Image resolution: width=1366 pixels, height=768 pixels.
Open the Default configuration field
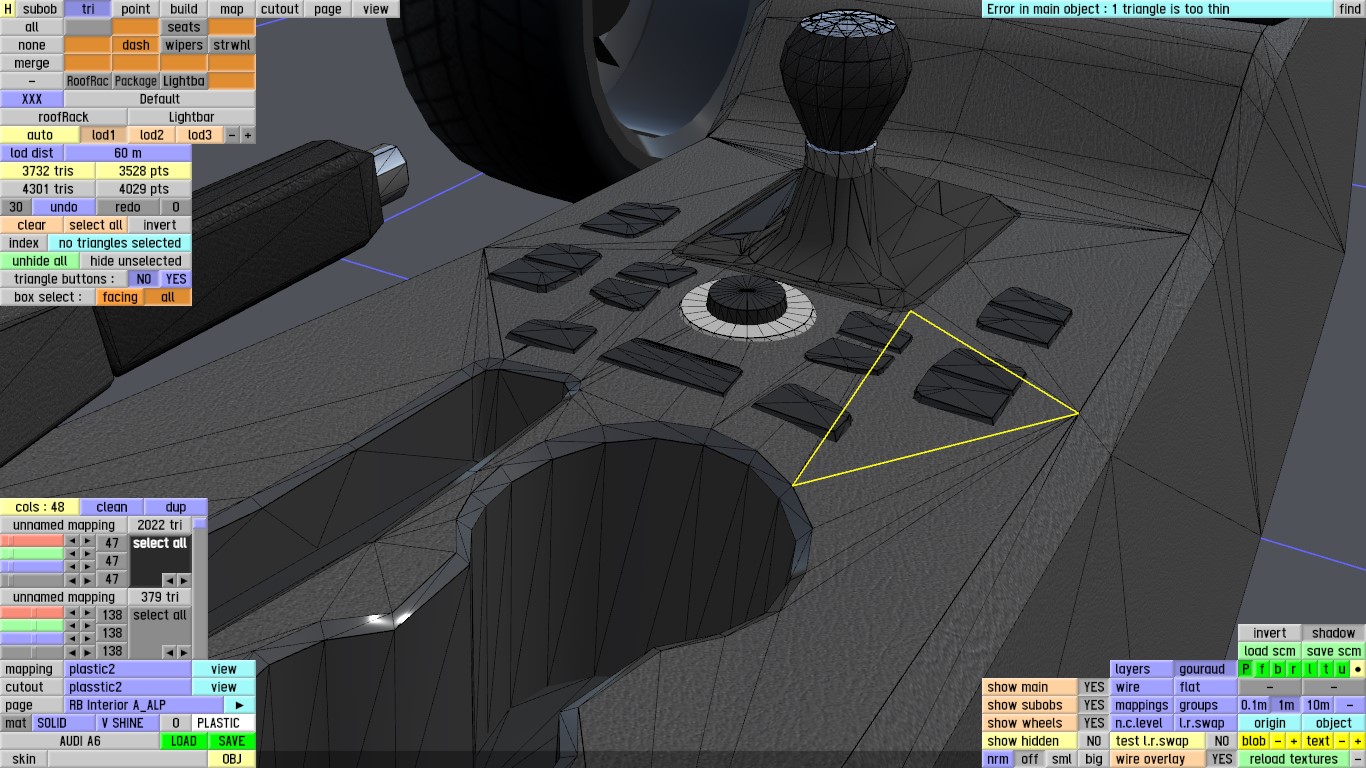(160, 99)
